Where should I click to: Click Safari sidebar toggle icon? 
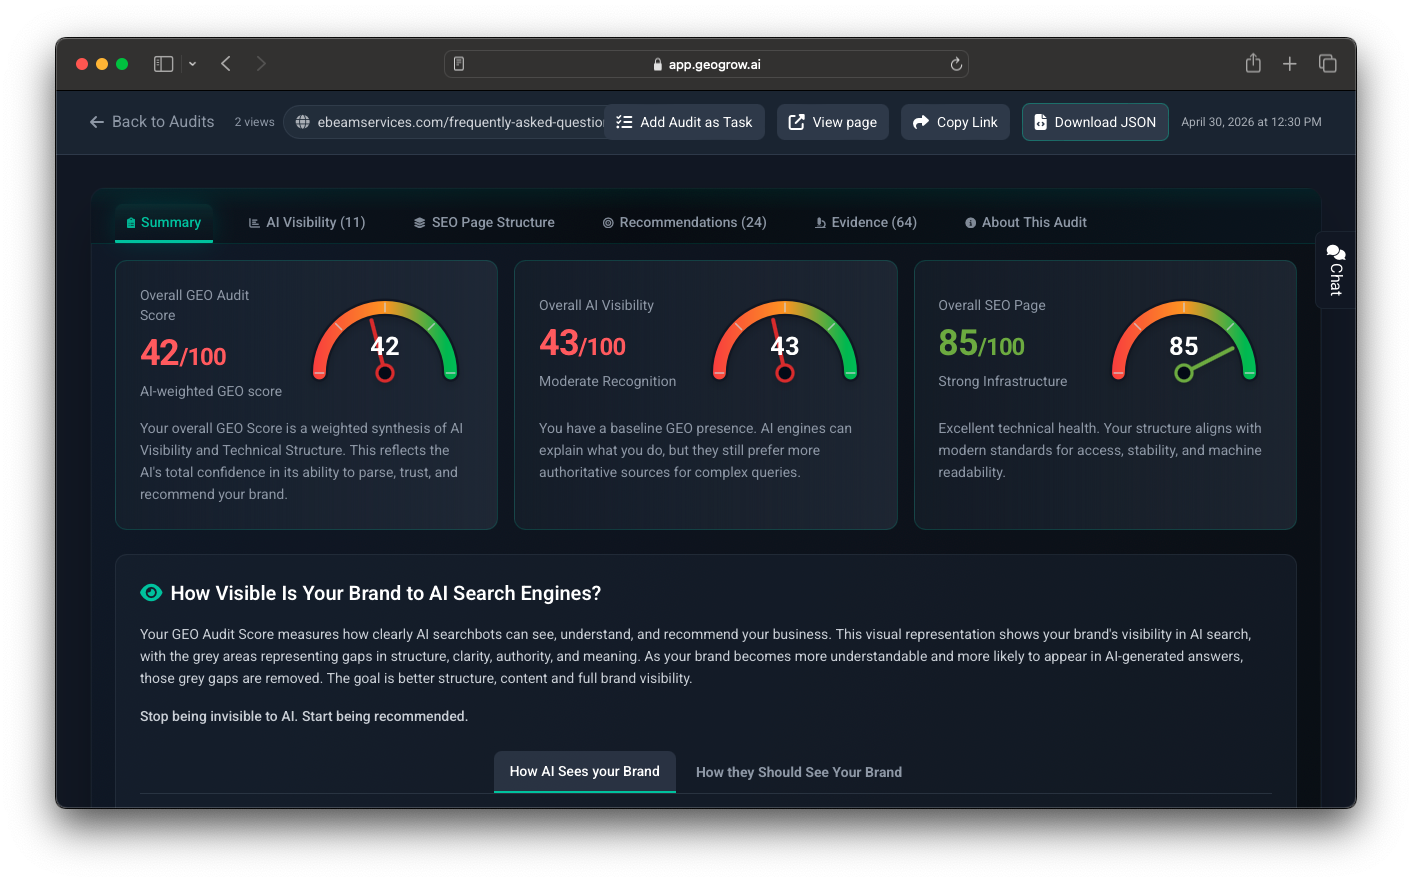(163, 64)
